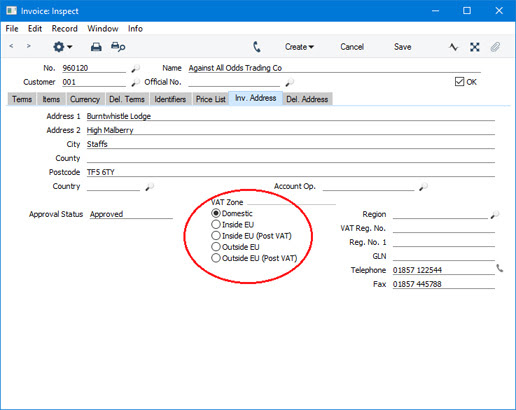This screenshot has height=410, width=516.
Task: Switch to the Inv. Address tab
Action: pyautogui.click(x=255, y=98)
